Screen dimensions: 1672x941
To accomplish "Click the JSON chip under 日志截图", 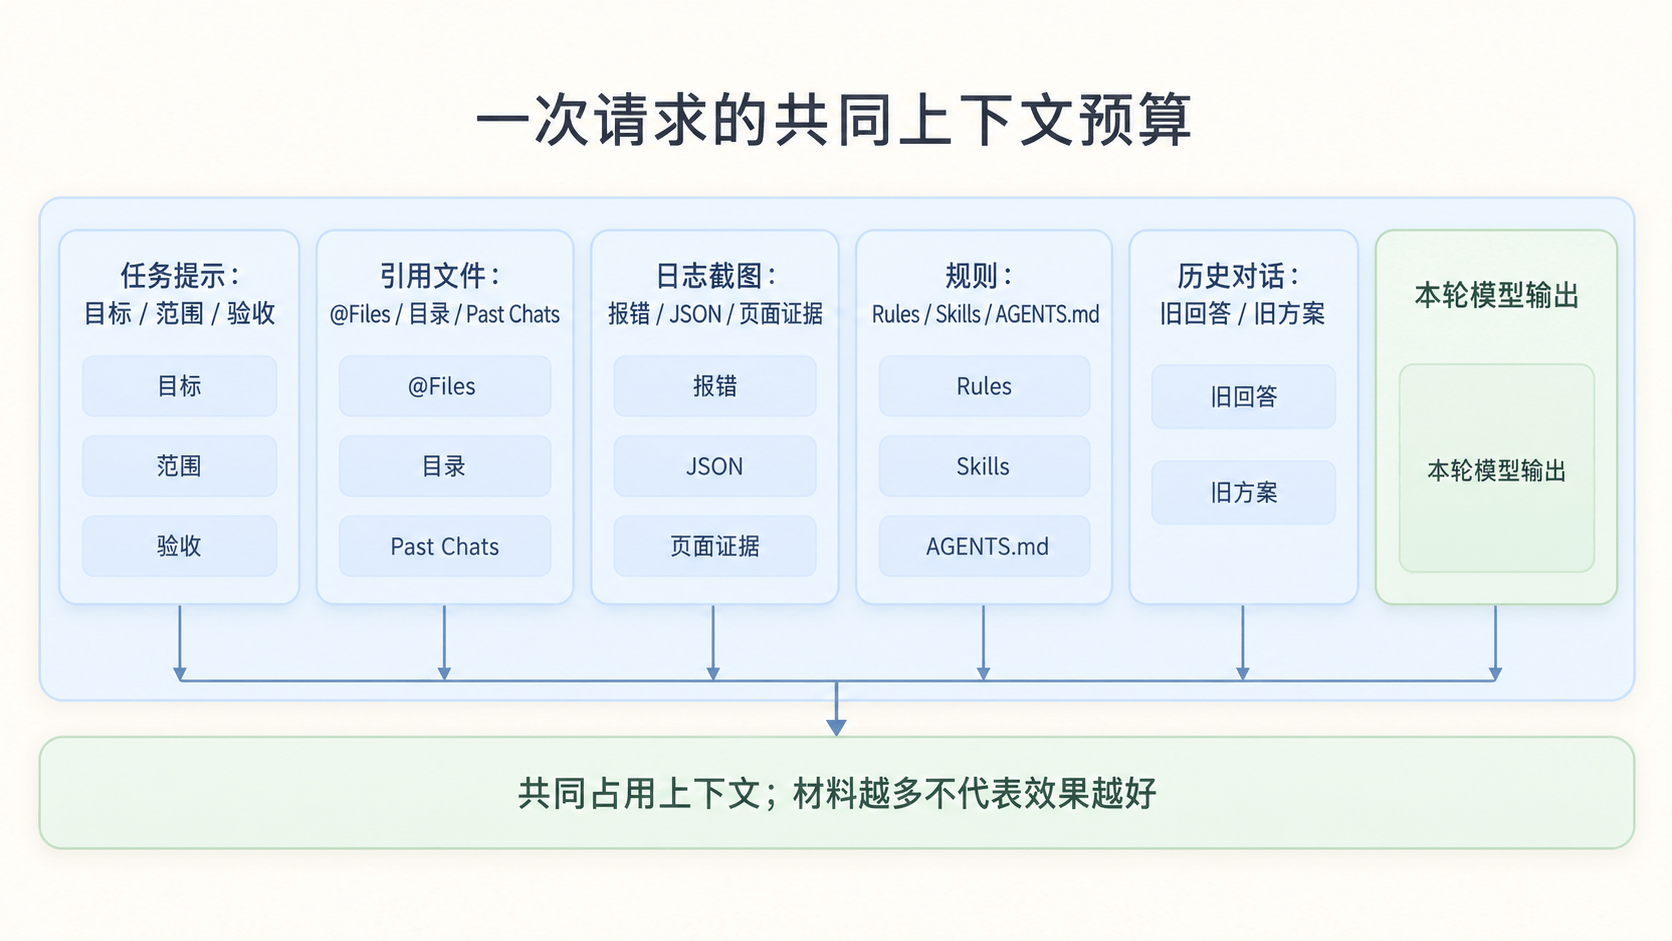I will [715, 466].
